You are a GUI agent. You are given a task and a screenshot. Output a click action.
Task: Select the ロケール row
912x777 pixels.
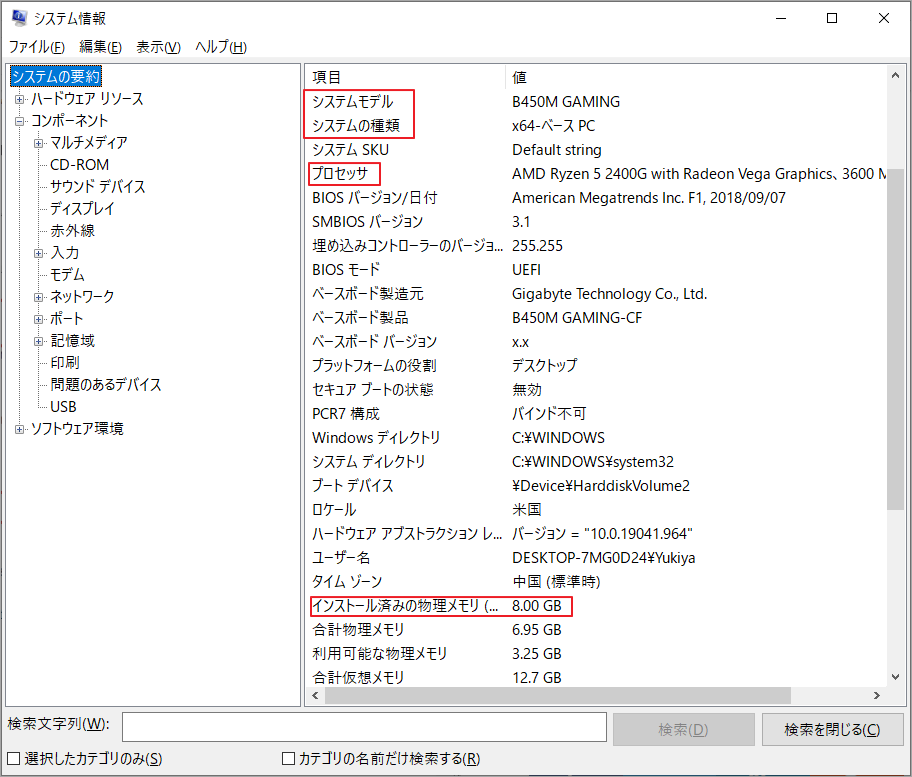click(596, 510)
